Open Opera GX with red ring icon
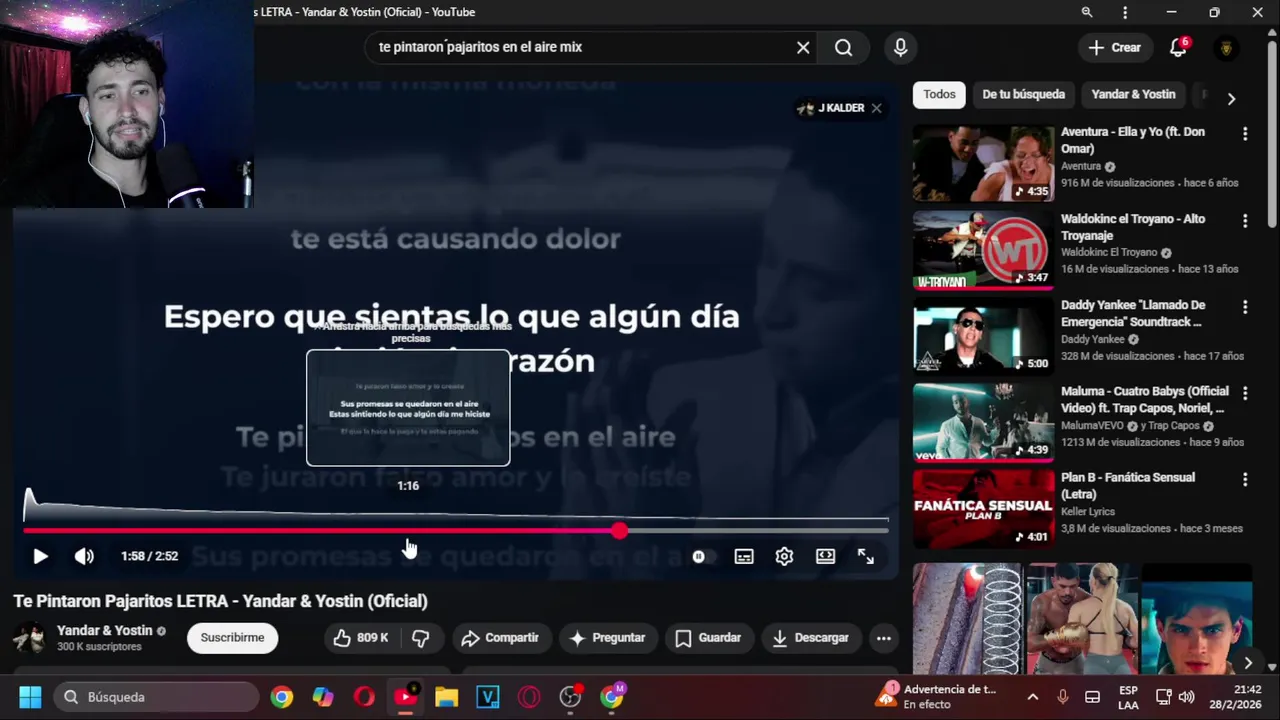Viewport: 1280px width, 720px height. pyautogui.click(x=528, y=697)
